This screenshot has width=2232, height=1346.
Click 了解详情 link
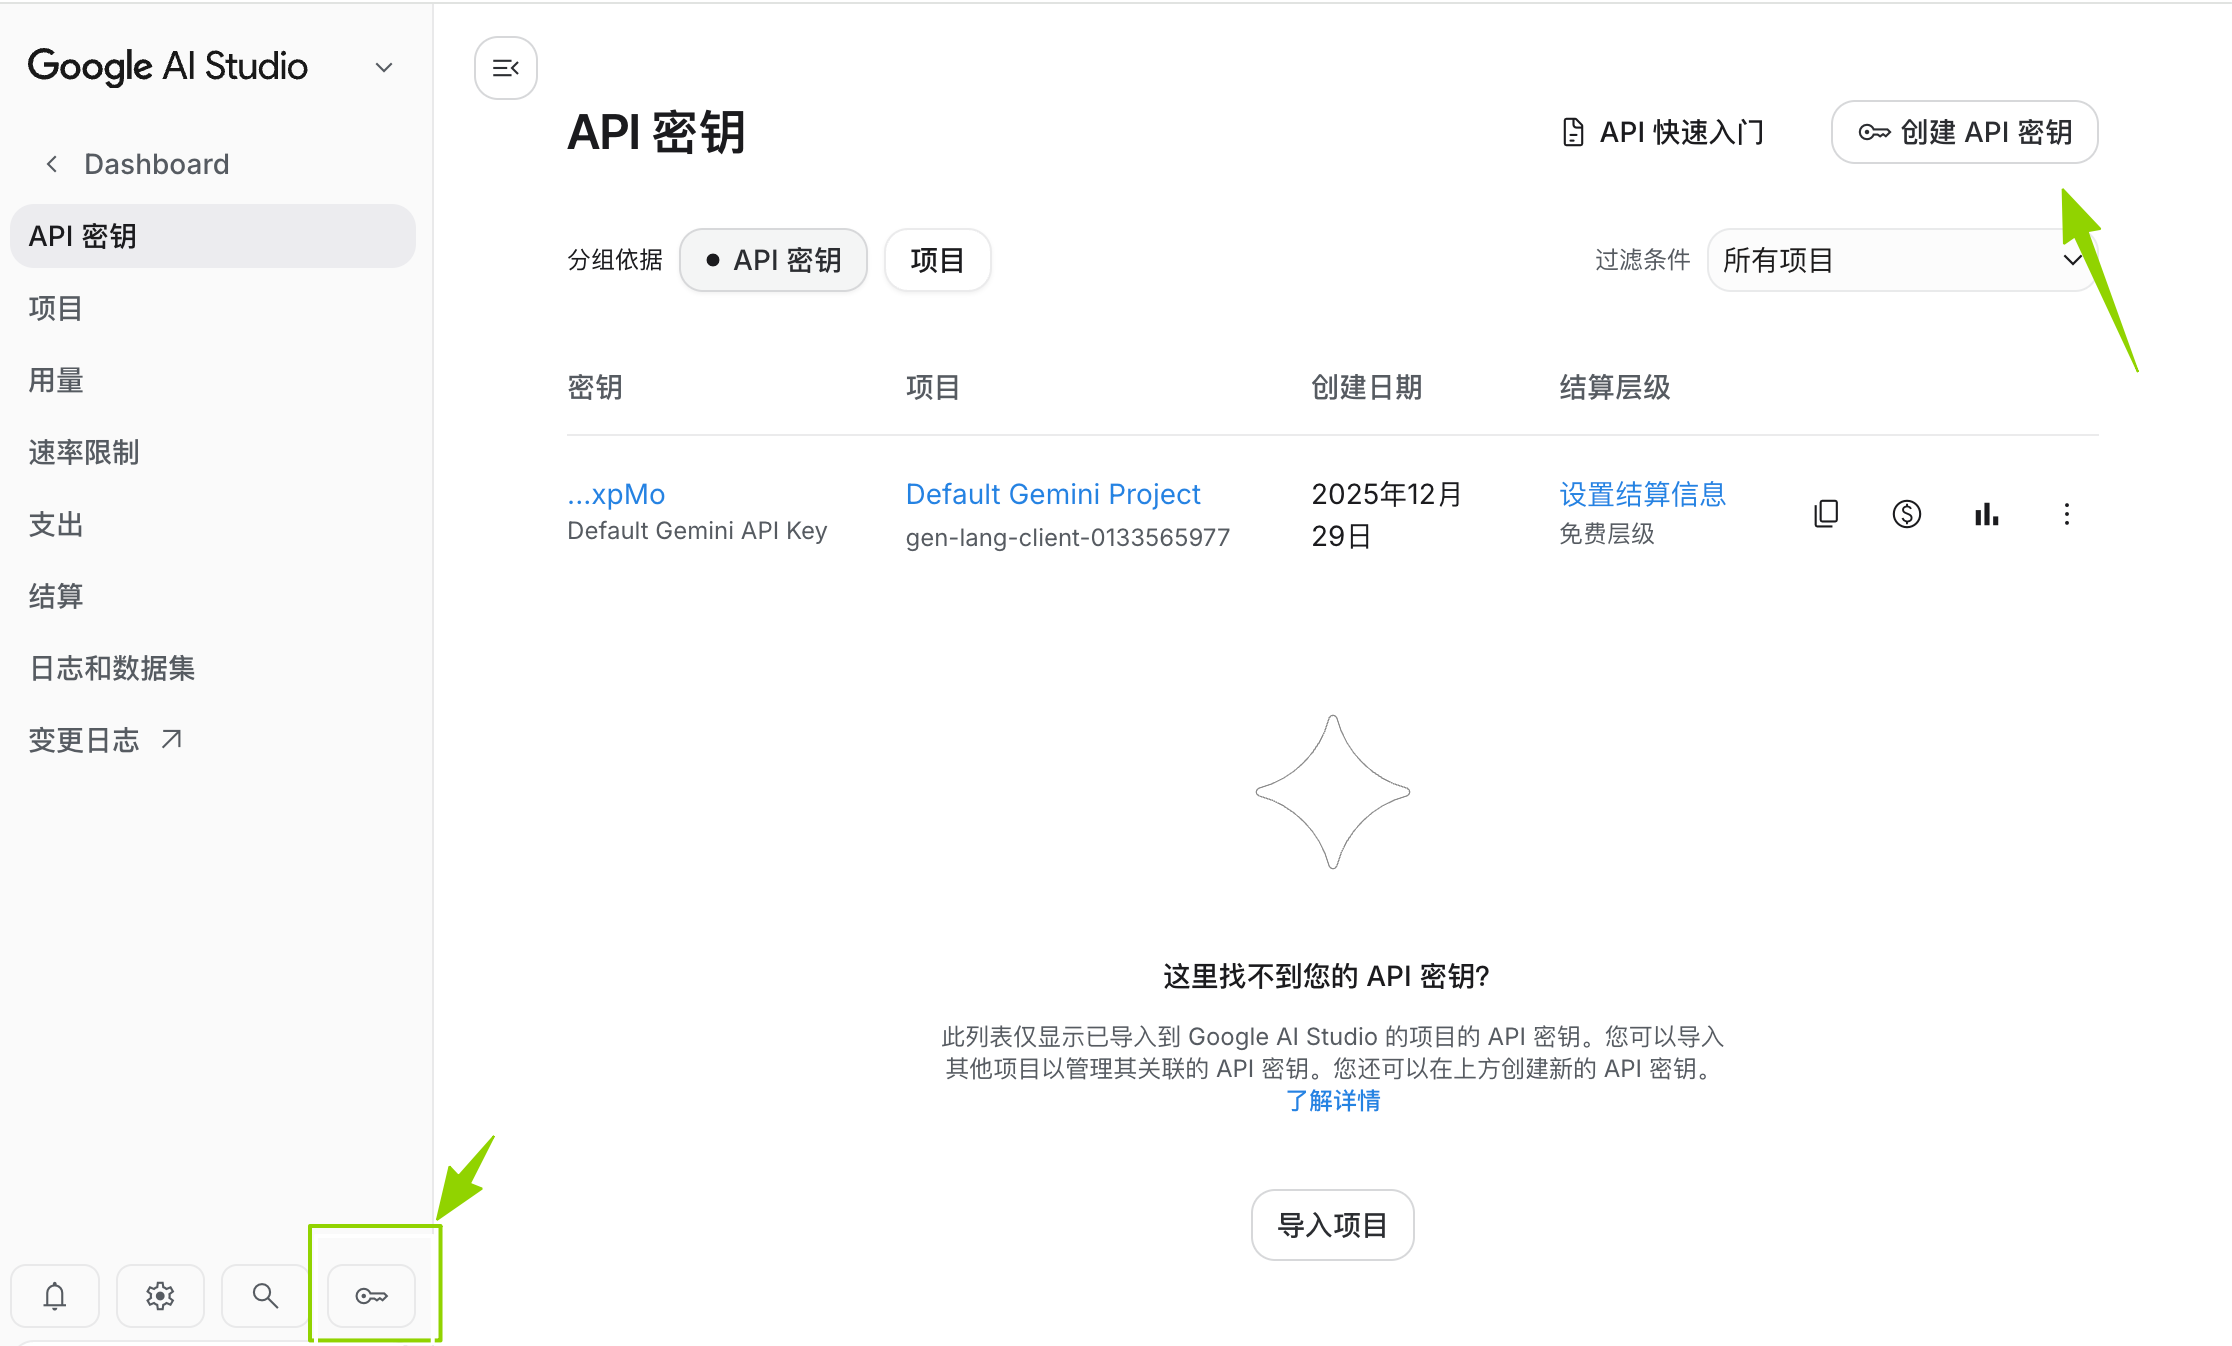click(1333, 1101)
